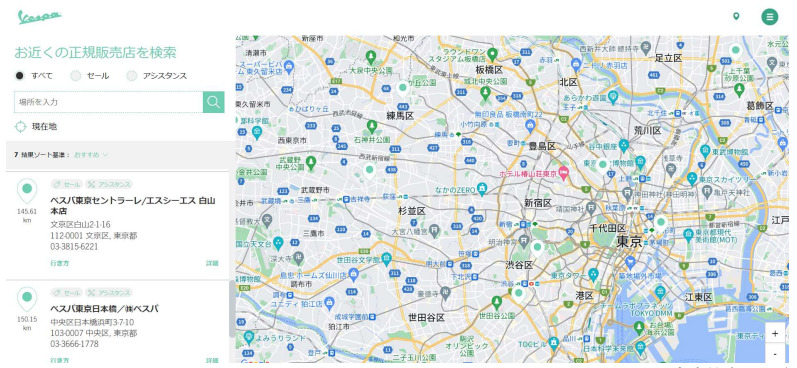Zoom in the map with plus button
797x368 pixels.
point(775,333)
